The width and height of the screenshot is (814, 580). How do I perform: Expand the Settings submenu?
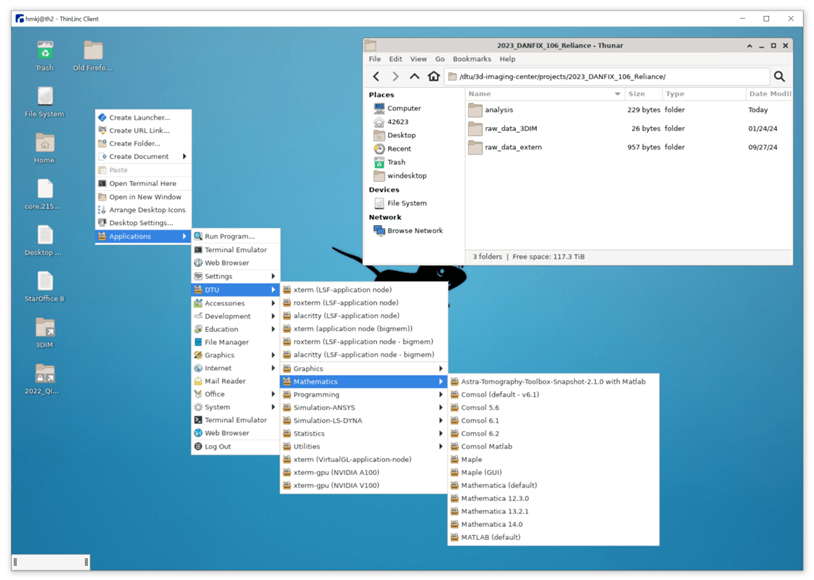click(236, 276)
